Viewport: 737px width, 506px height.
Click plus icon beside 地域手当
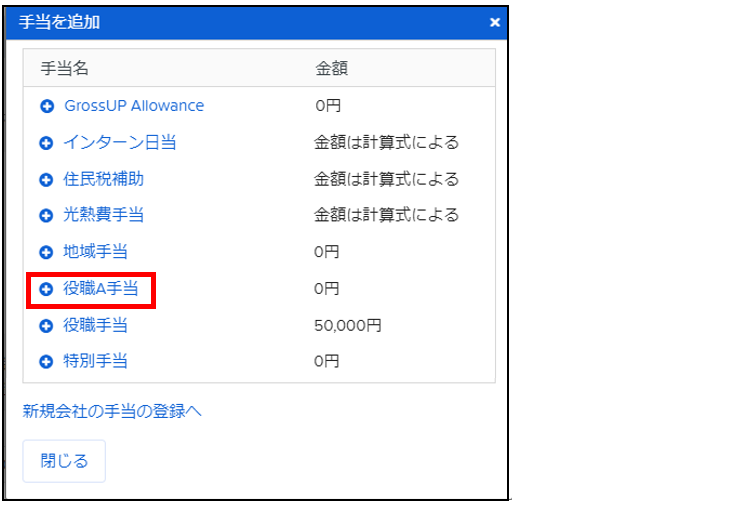pyautogui.click(x=46, y=252)
